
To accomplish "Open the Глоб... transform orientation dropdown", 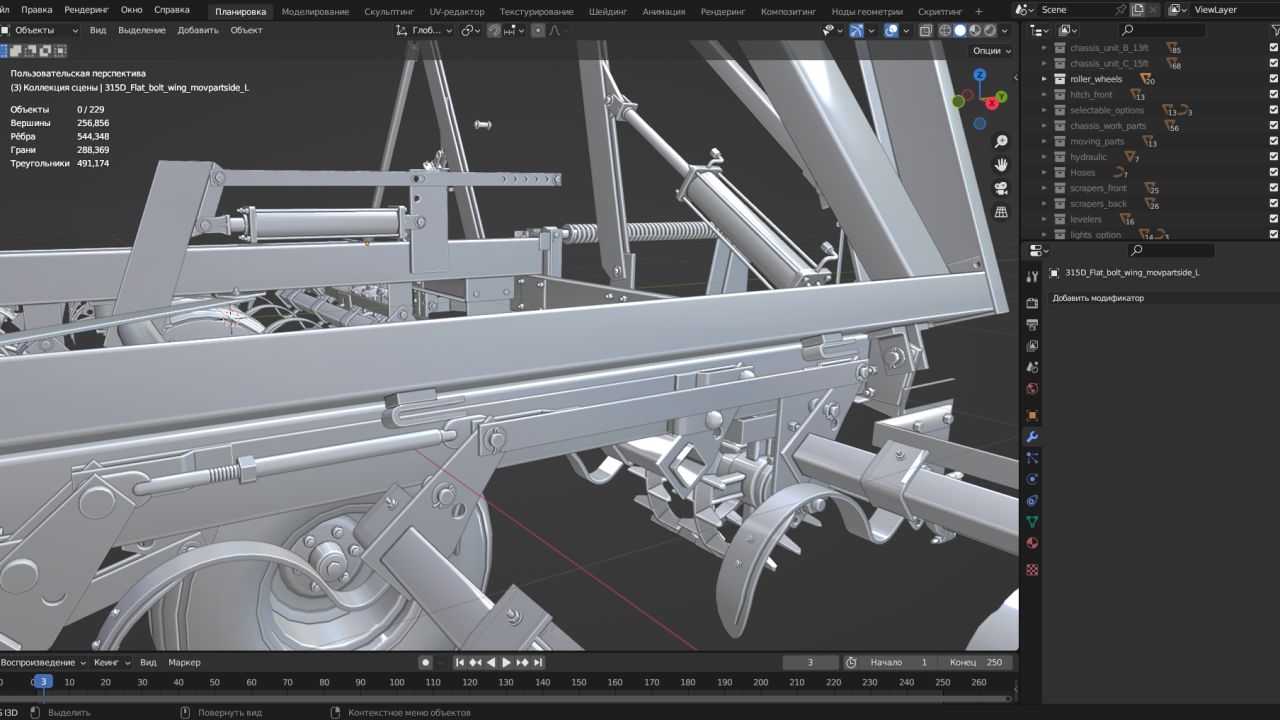I will click(425, 30).
